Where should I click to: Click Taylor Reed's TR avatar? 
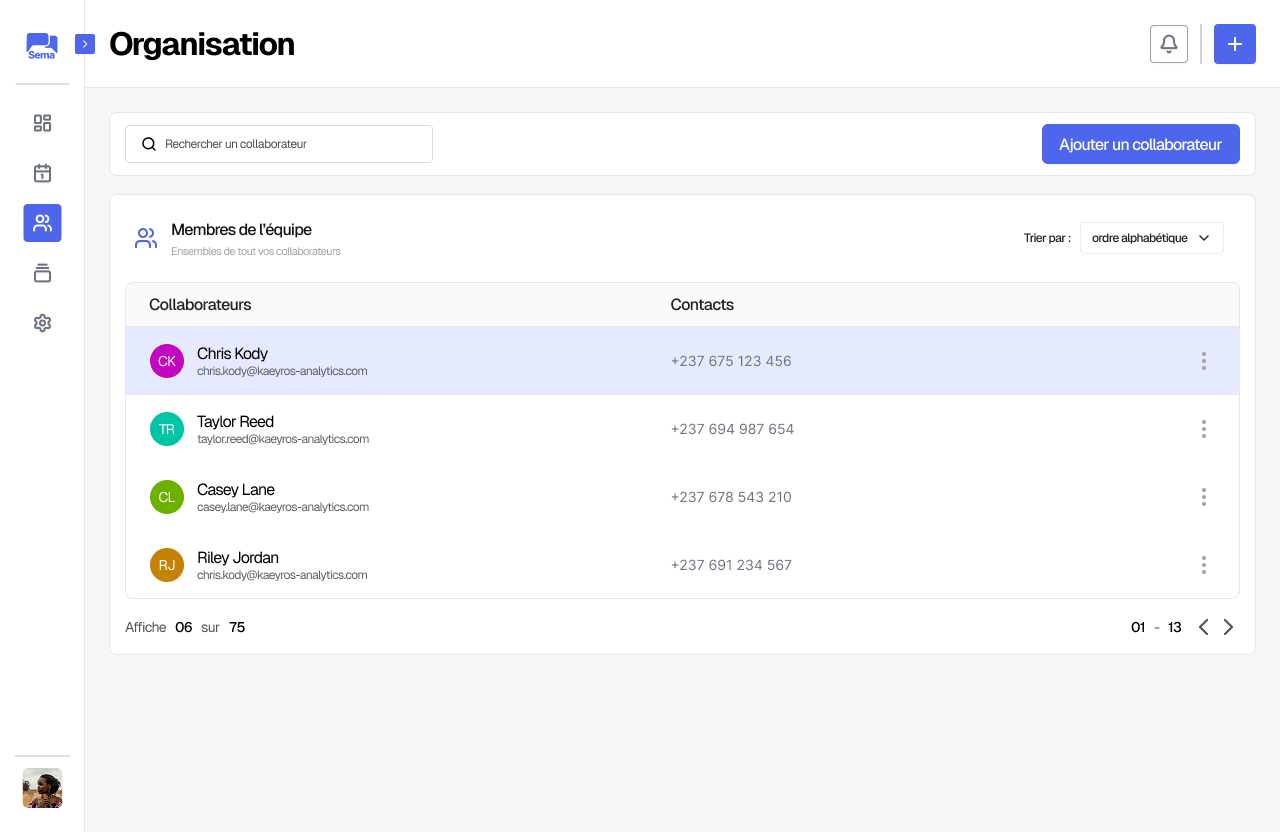[x=167, y=429]
